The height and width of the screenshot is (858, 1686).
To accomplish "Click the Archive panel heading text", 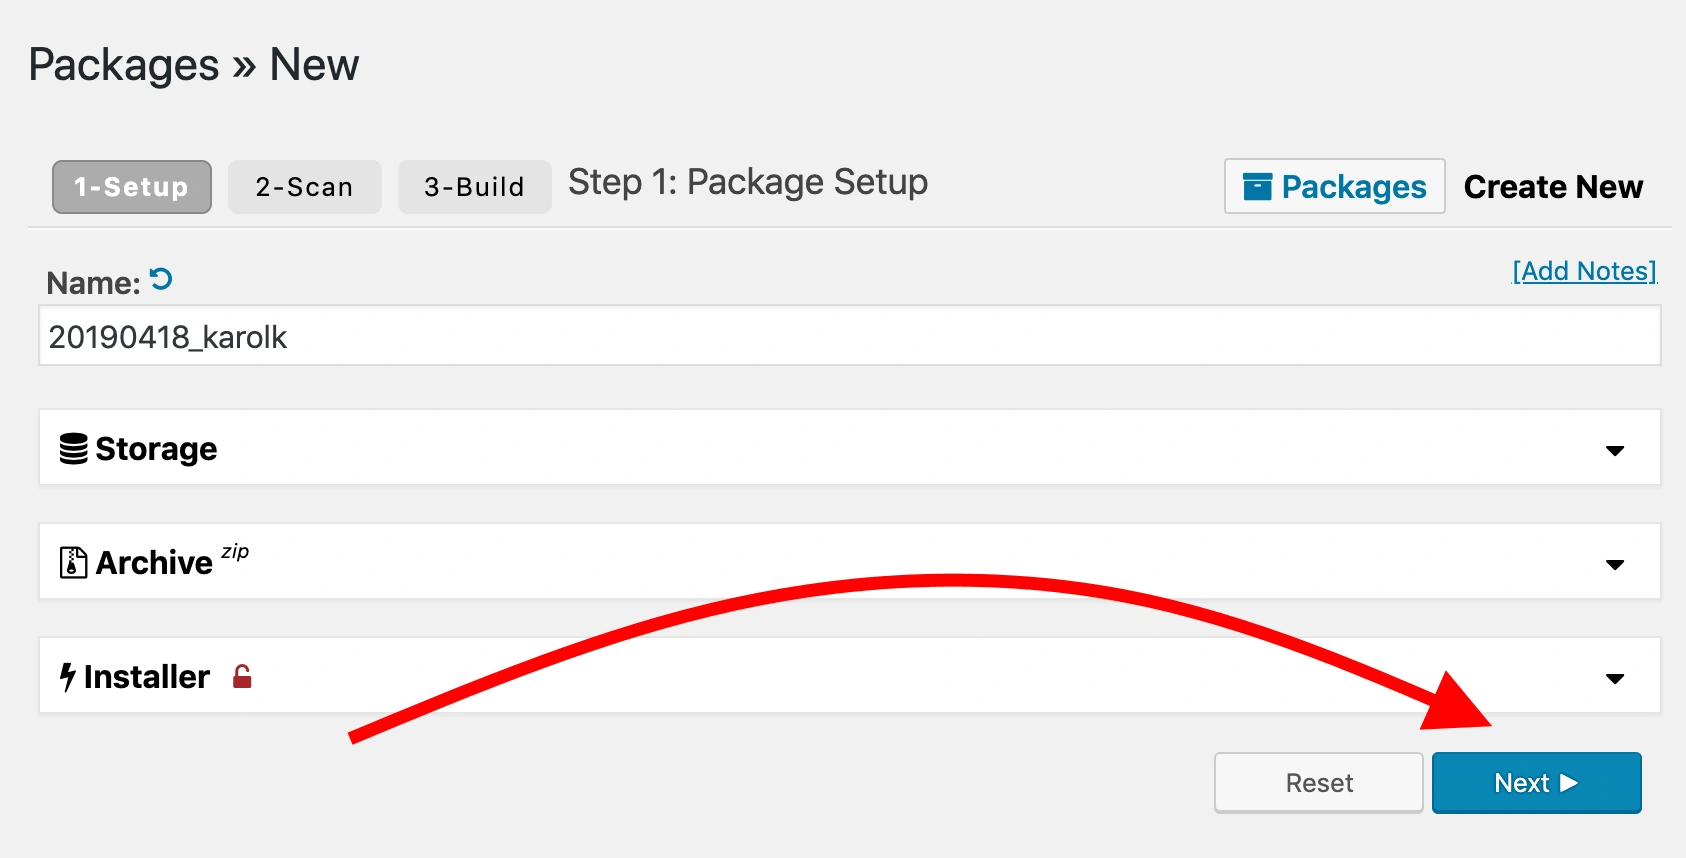I will 154,563.
